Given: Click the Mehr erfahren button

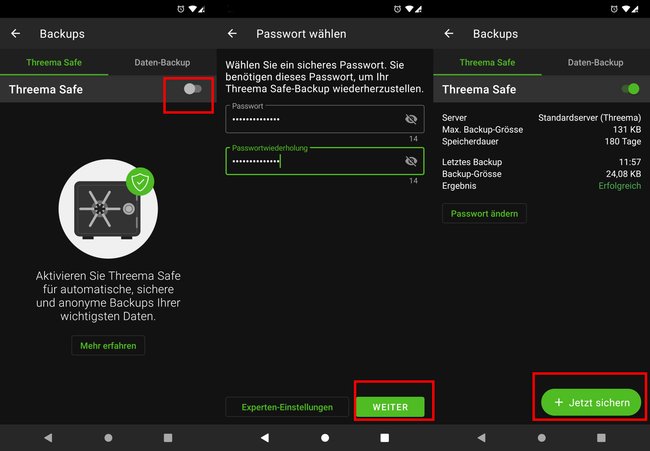Looking at the screenshot, I should [108, 346].
